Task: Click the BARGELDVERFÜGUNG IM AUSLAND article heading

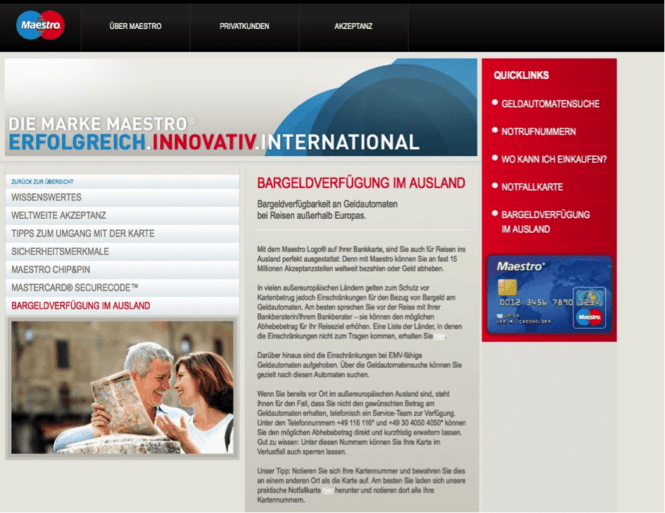Action: pos(361,183)
